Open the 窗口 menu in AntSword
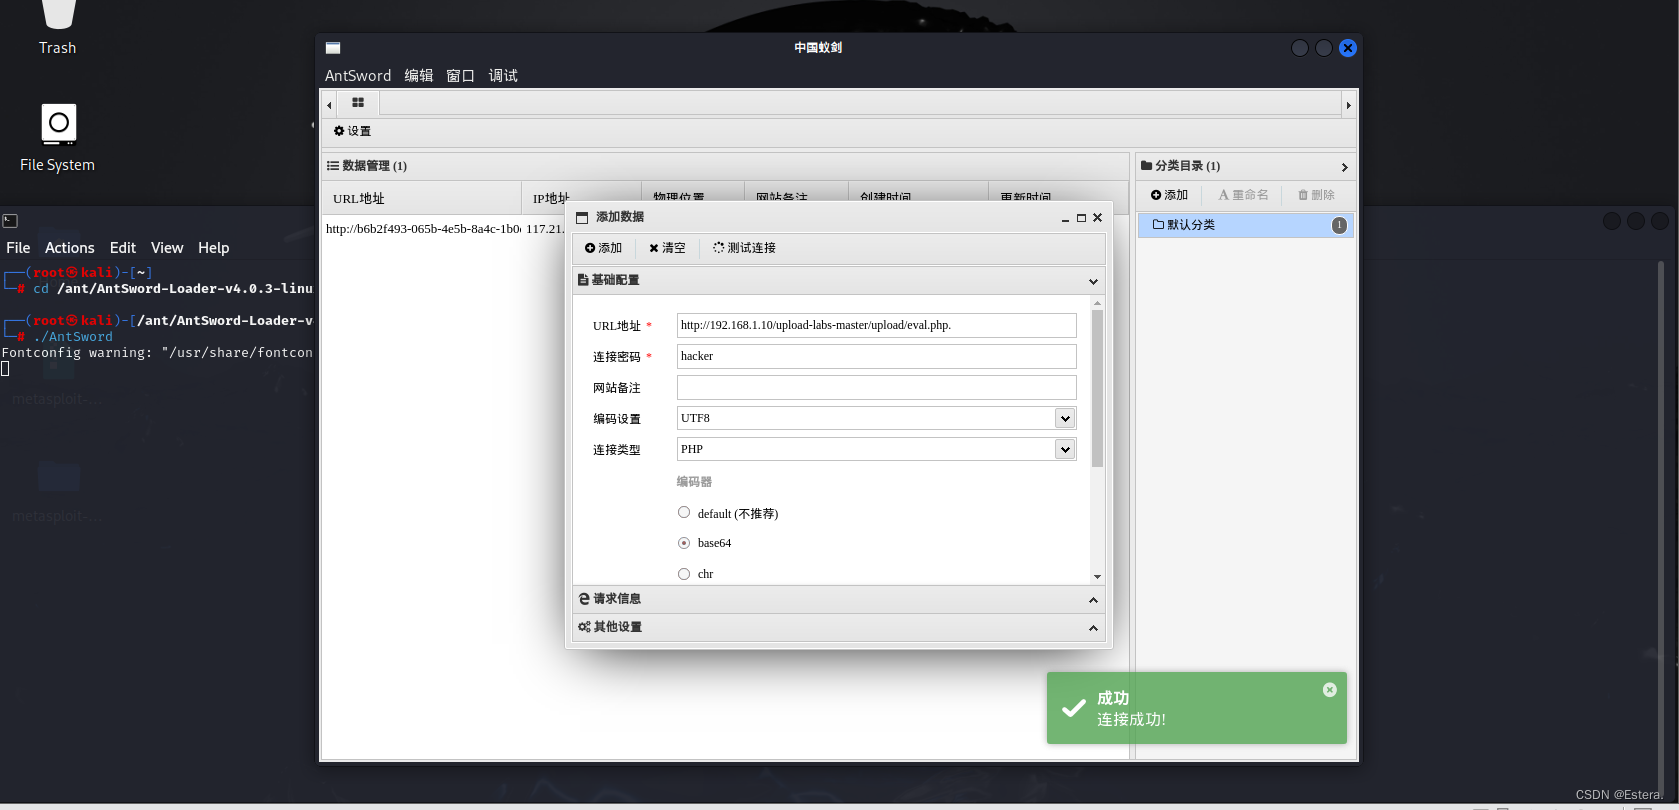 click(x=460, y=76)
